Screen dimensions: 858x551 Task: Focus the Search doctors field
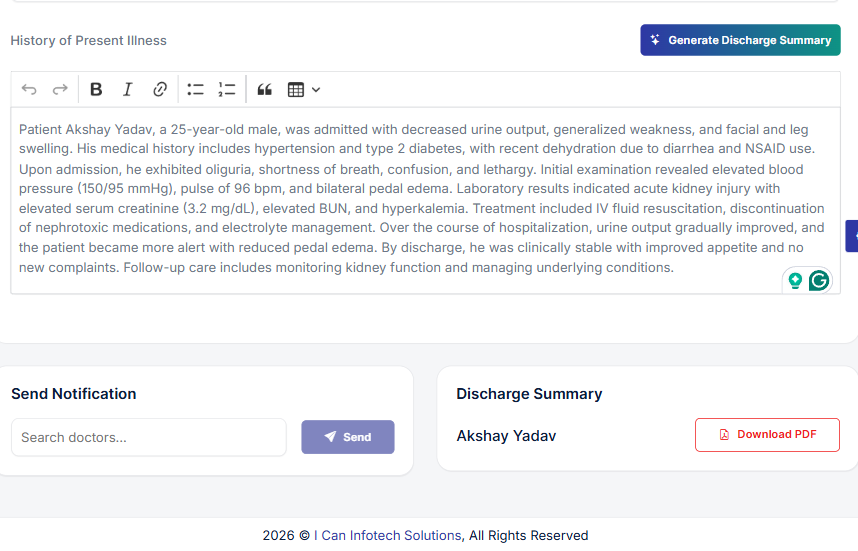148,437
